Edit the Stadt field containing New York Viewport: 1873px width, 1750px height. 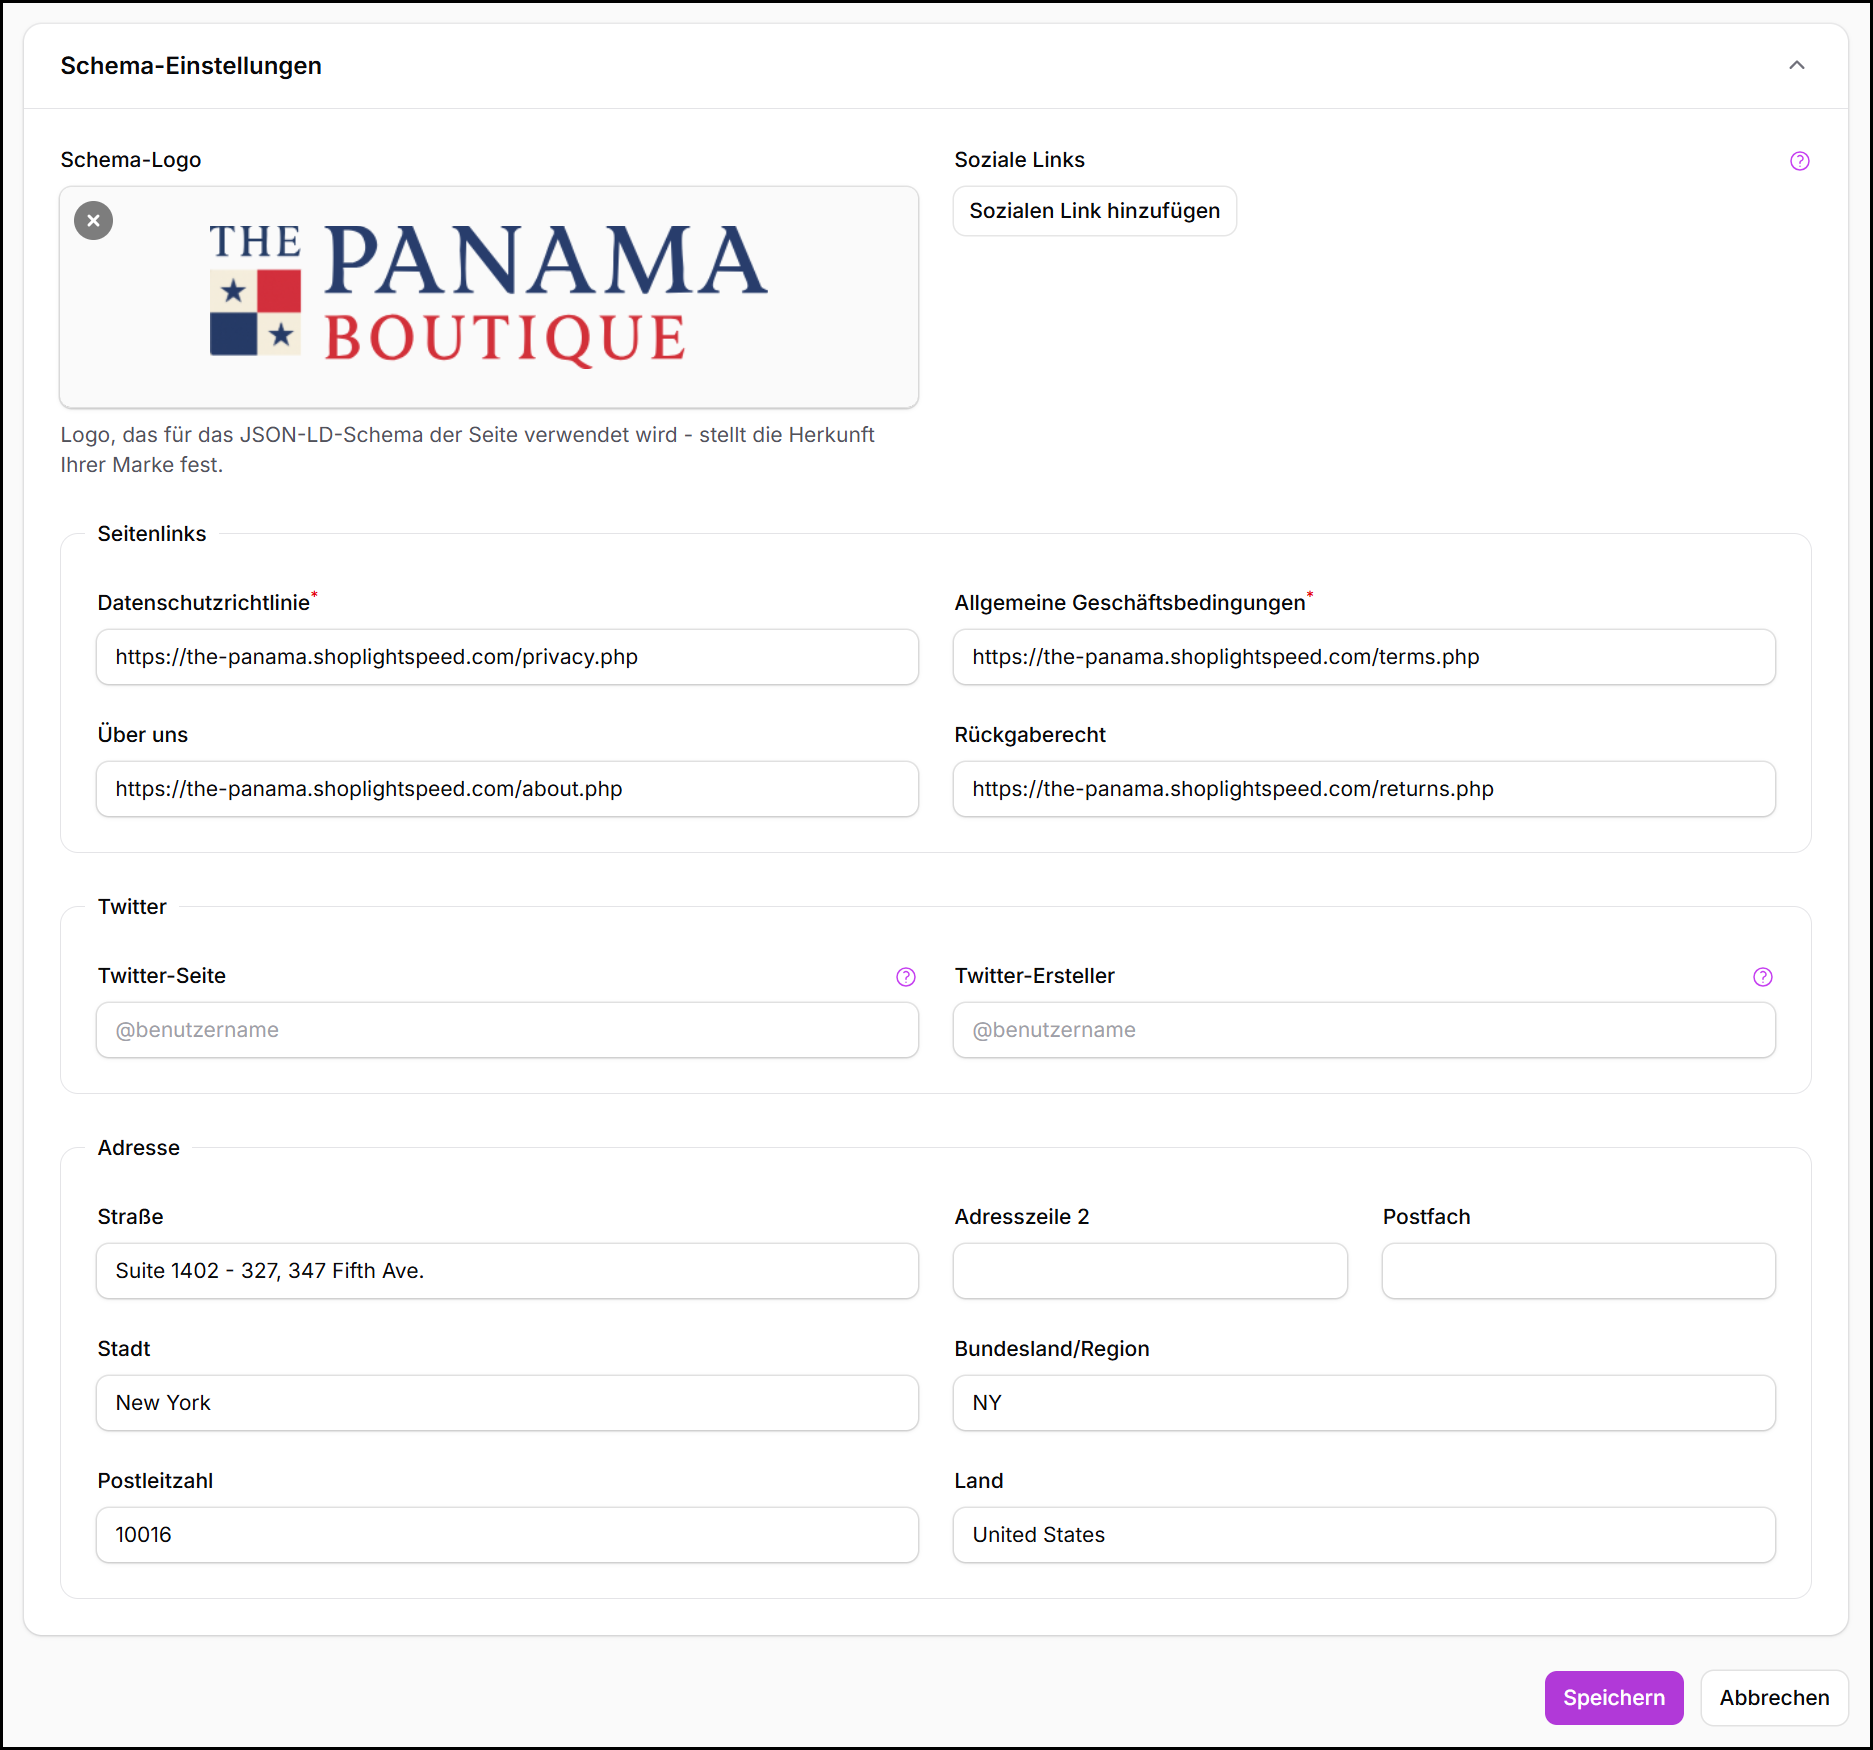coord(507,1403)
